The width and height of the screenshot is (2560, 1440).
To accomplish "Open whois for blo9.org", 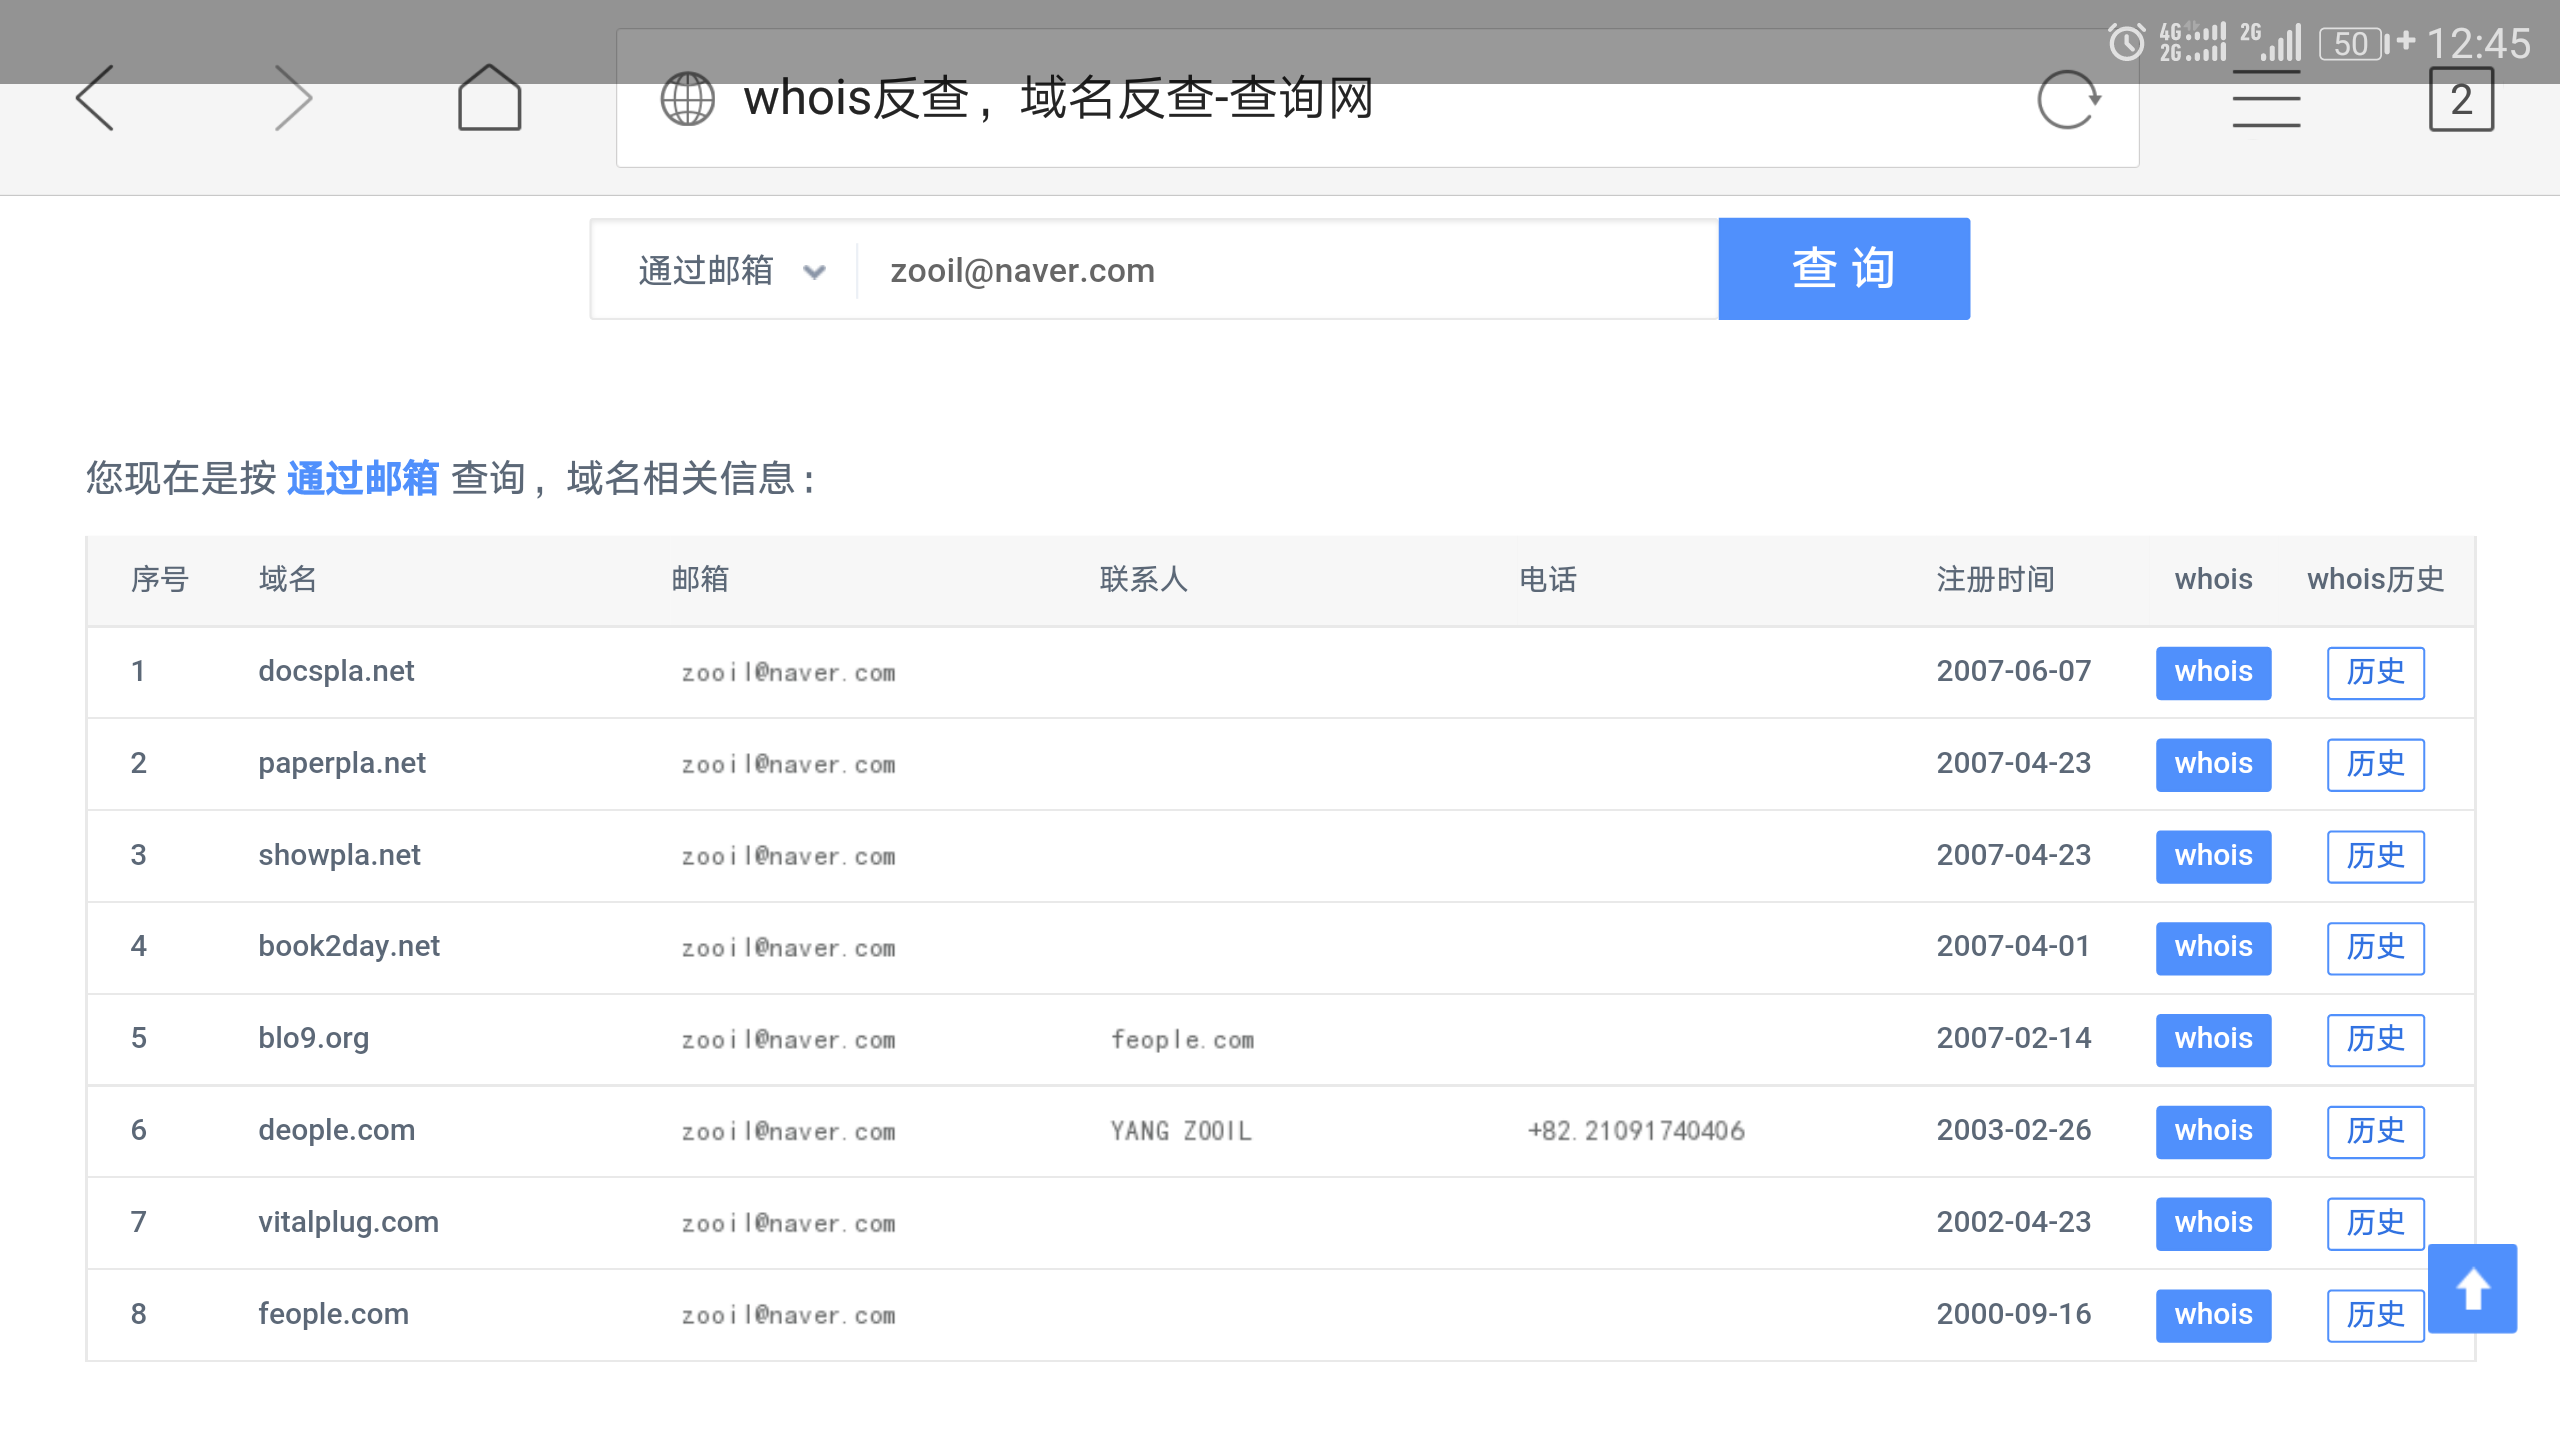I will coord(2213,1039).
